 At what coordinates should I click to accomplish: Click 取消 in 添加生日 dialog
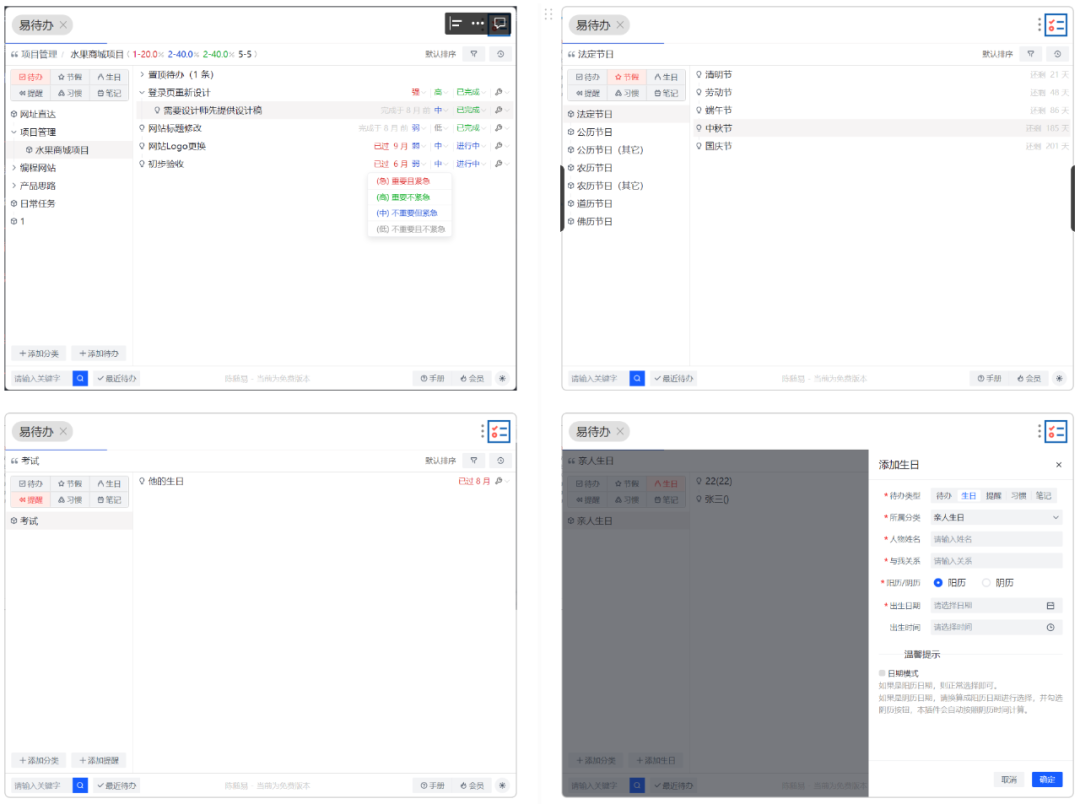[x=1009, y=779]
